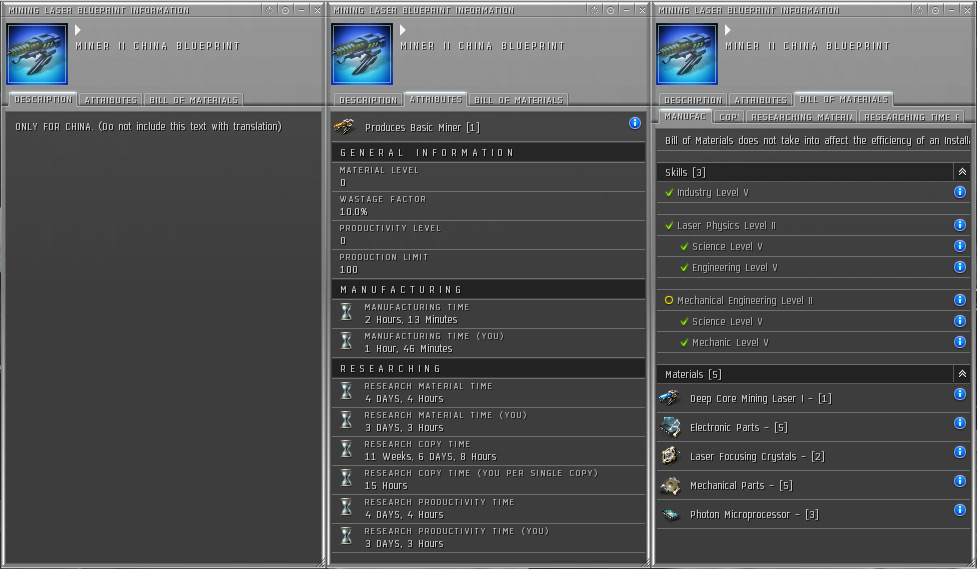Click Deep Core Mining Laser item icon
The width and height of the screenshot is (977, 569).
(670, 398)
